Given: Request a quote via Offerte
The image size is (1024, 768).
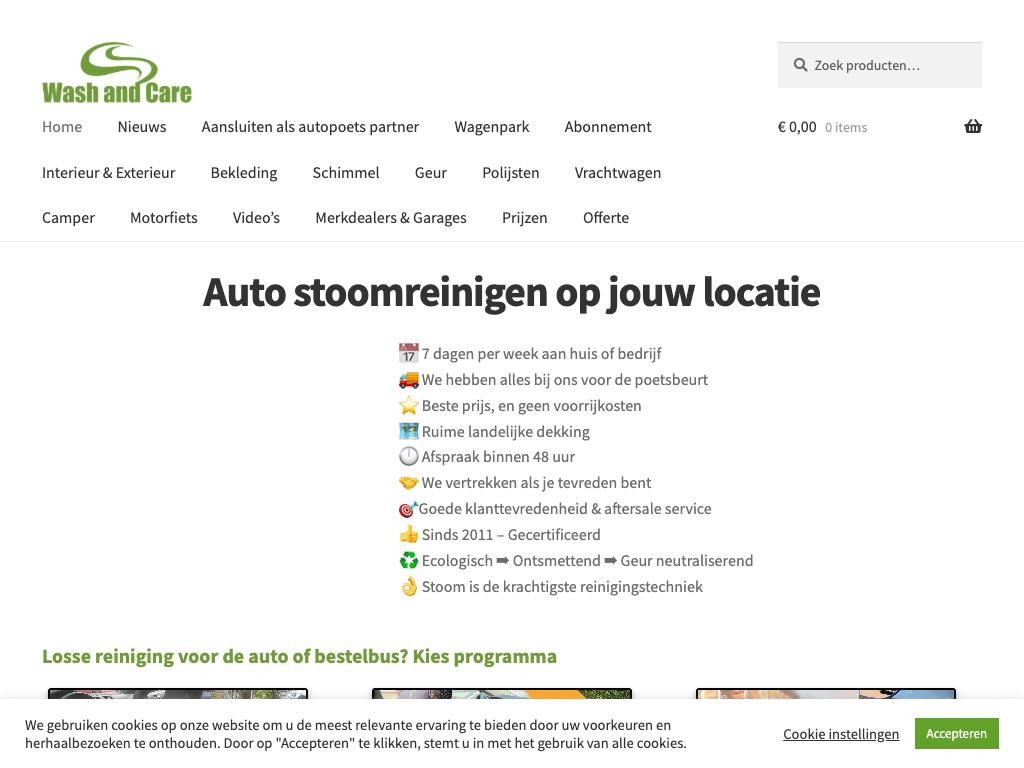Looking at the screenshot, I should point(606,218).
